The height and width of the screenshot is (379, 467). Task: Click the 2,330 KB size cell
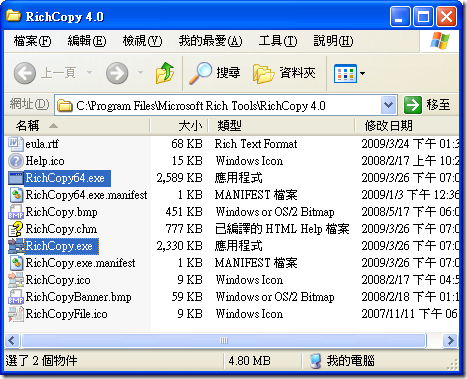tap(180, 246)
